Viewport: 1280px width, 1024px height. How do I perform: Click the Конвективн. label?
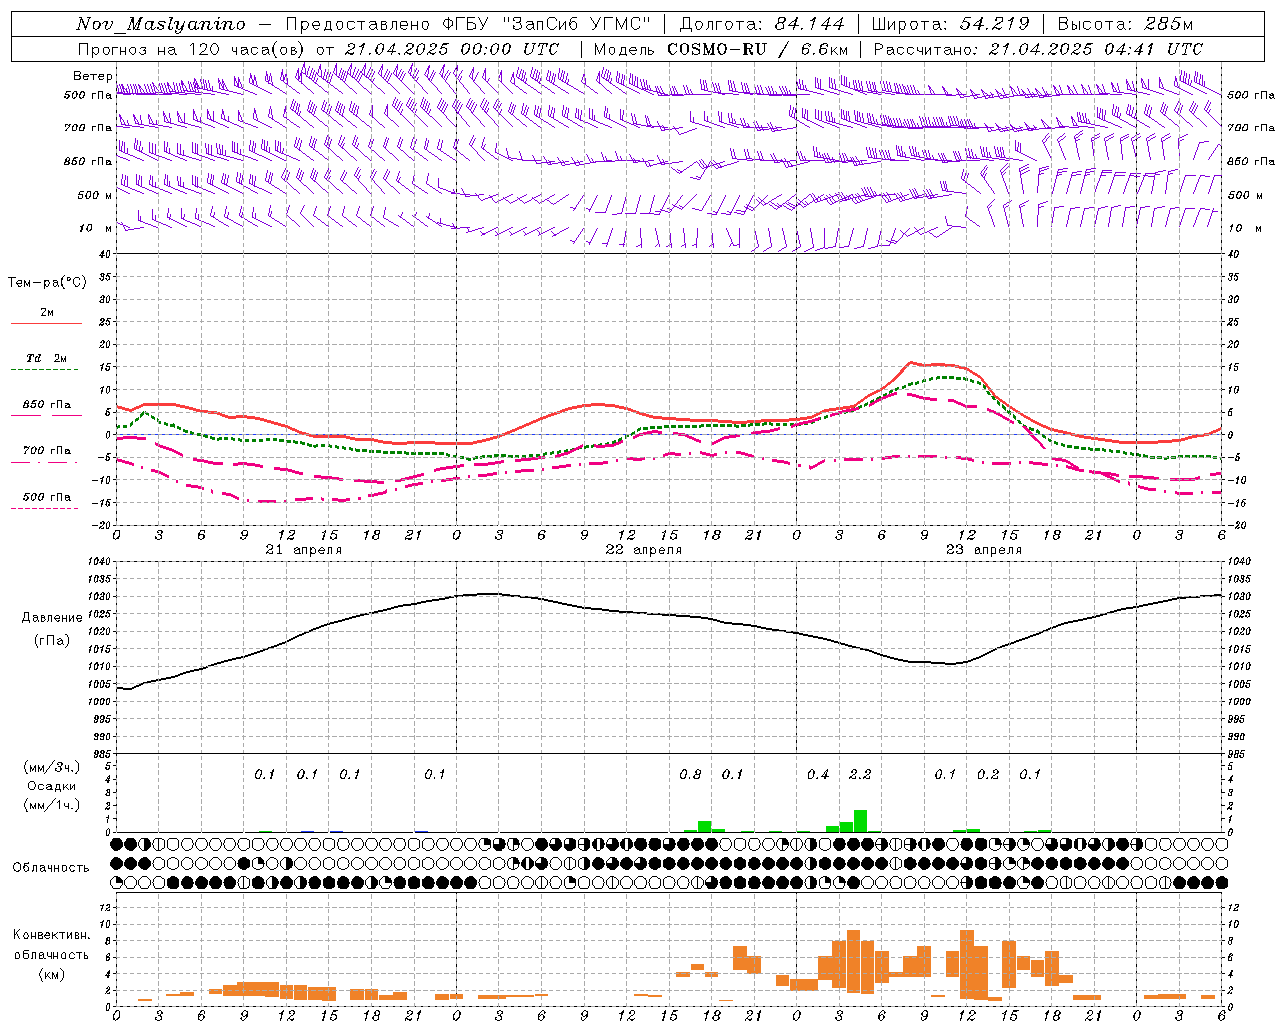point(51,935)
